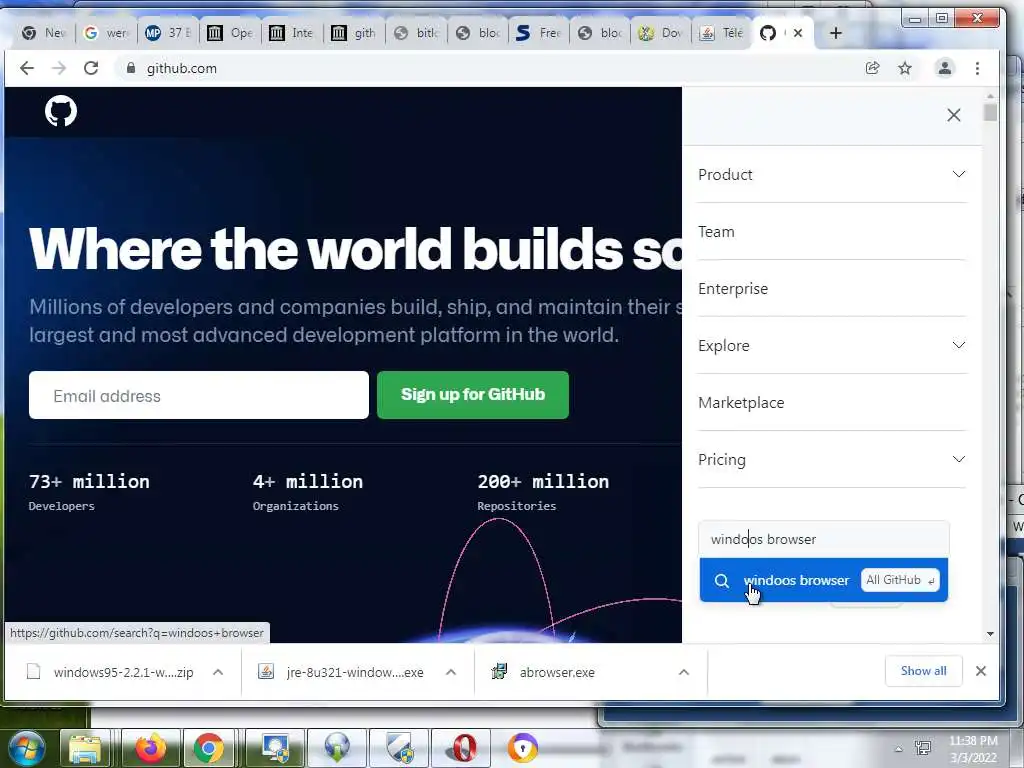Click the taskbar clock showing 11:38 PM
Screen dimensions: 1024x768
pyautogui.click(x=973, y=749)
